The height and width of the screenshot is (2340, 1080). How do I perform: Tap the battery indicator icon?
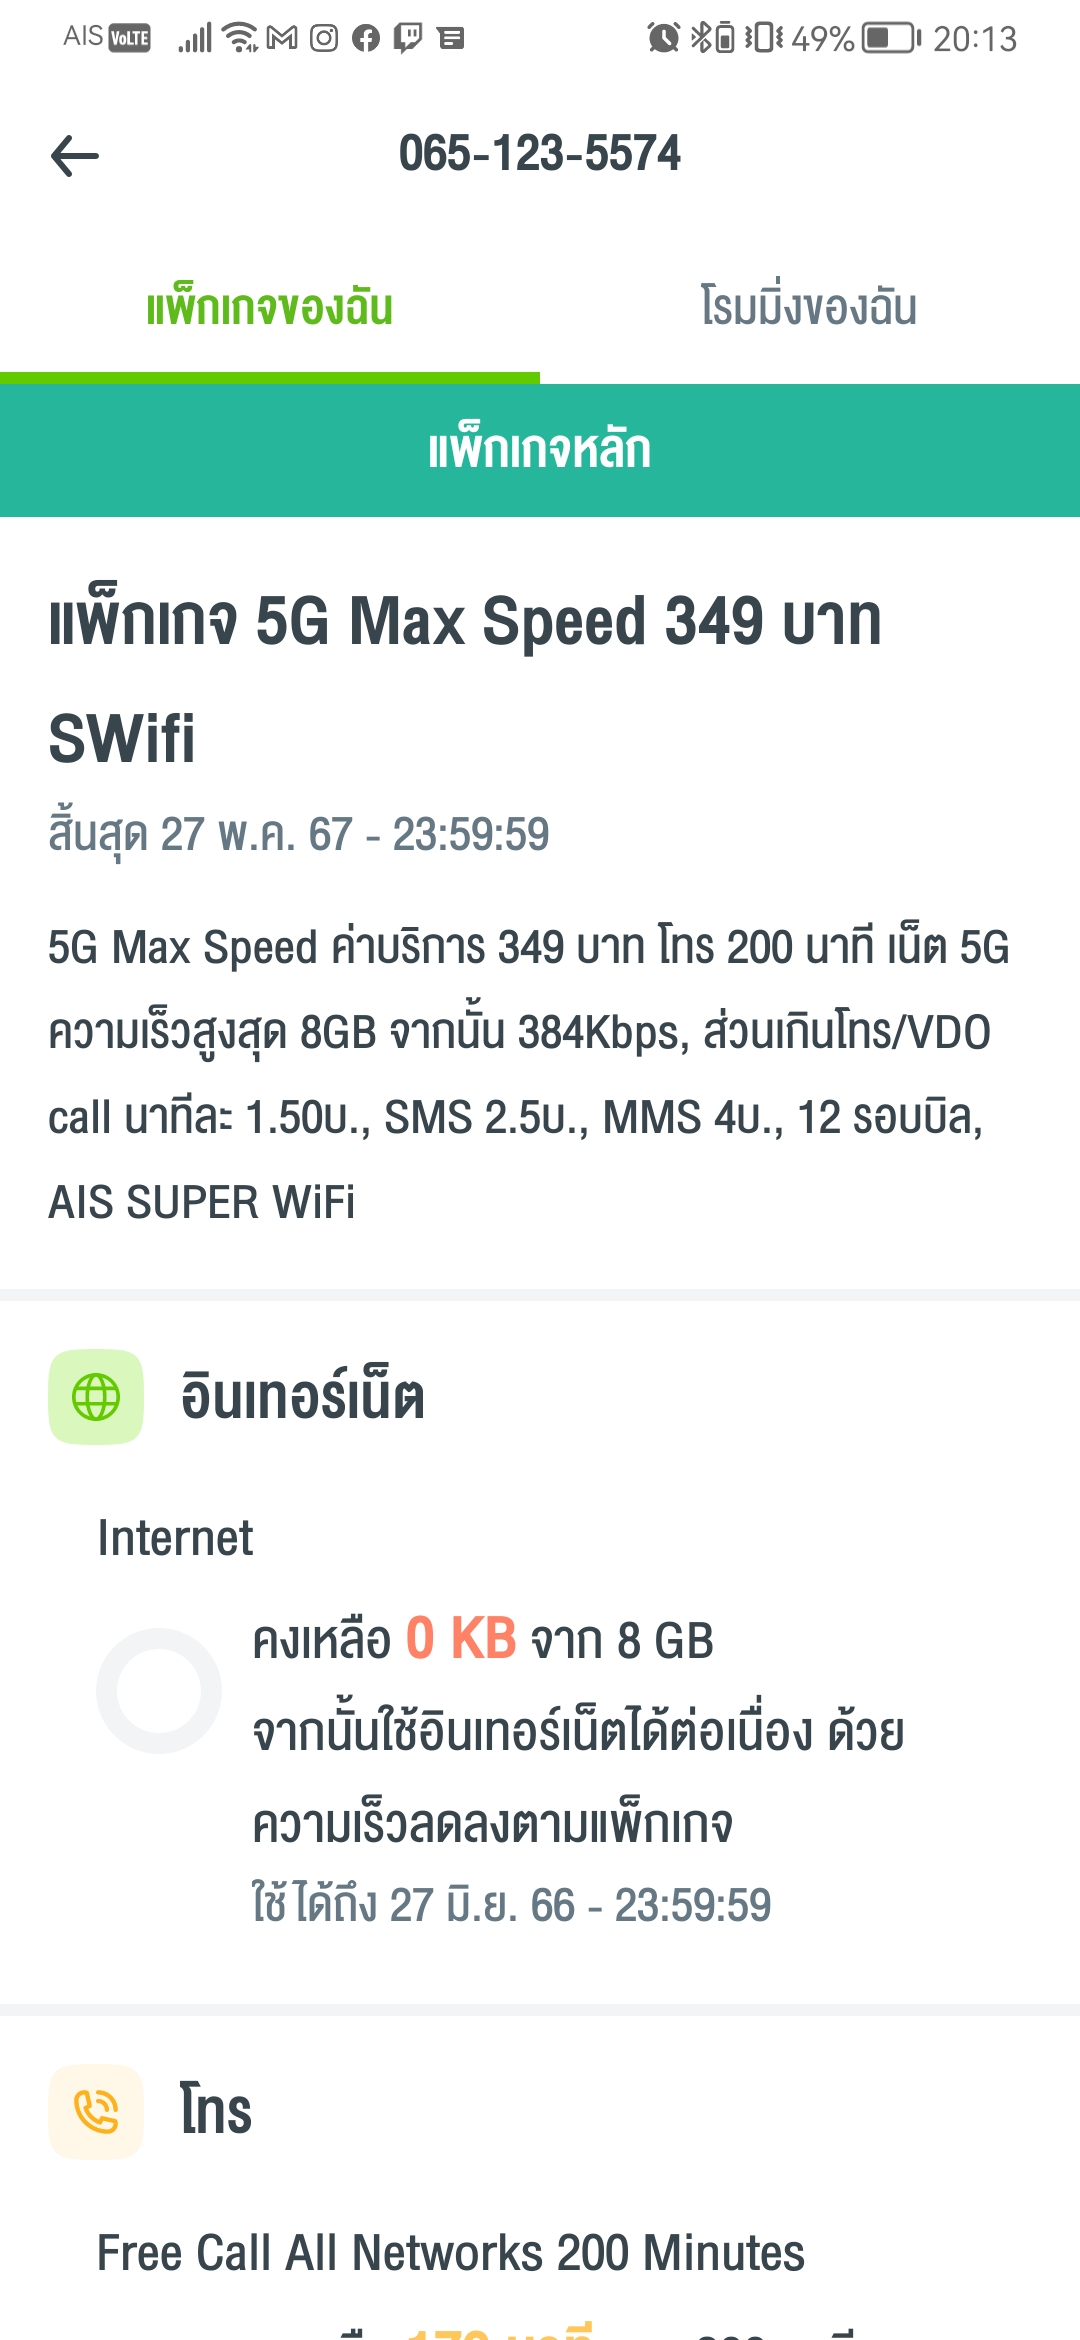pos(891,38)
